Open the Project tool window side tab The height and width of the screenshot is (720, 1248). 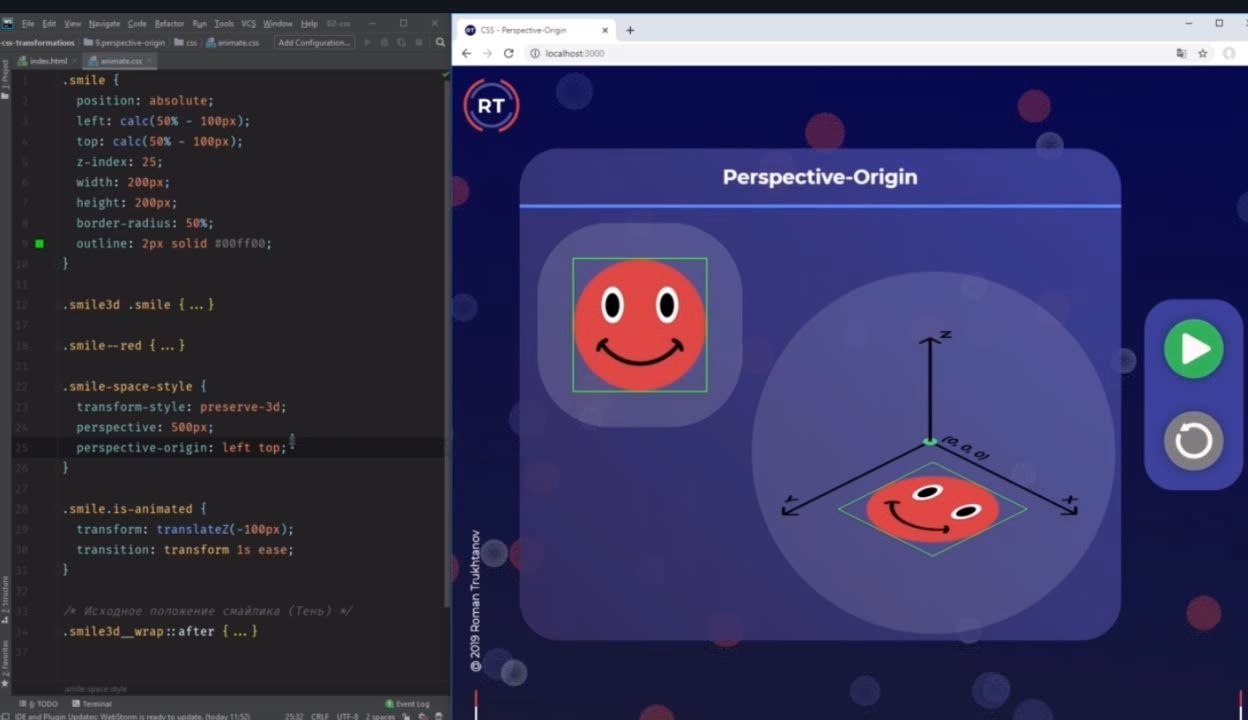pyautogui.click(x=5, y=78)
